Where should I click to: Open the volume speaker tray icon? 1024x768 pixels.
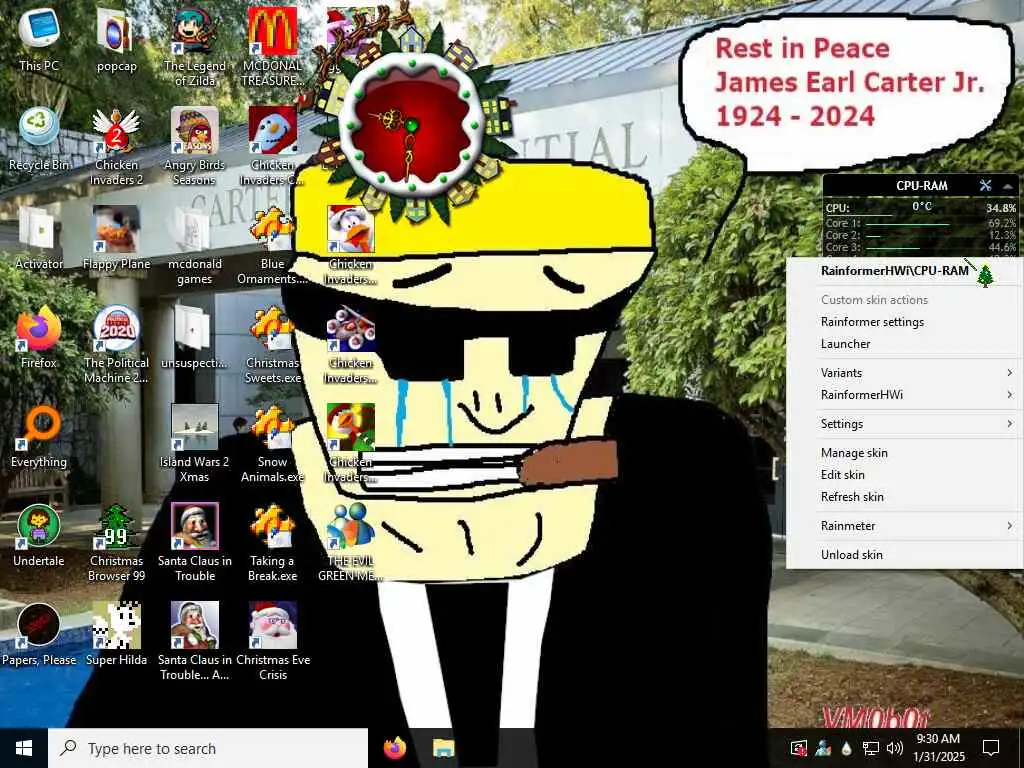point(895,748)
